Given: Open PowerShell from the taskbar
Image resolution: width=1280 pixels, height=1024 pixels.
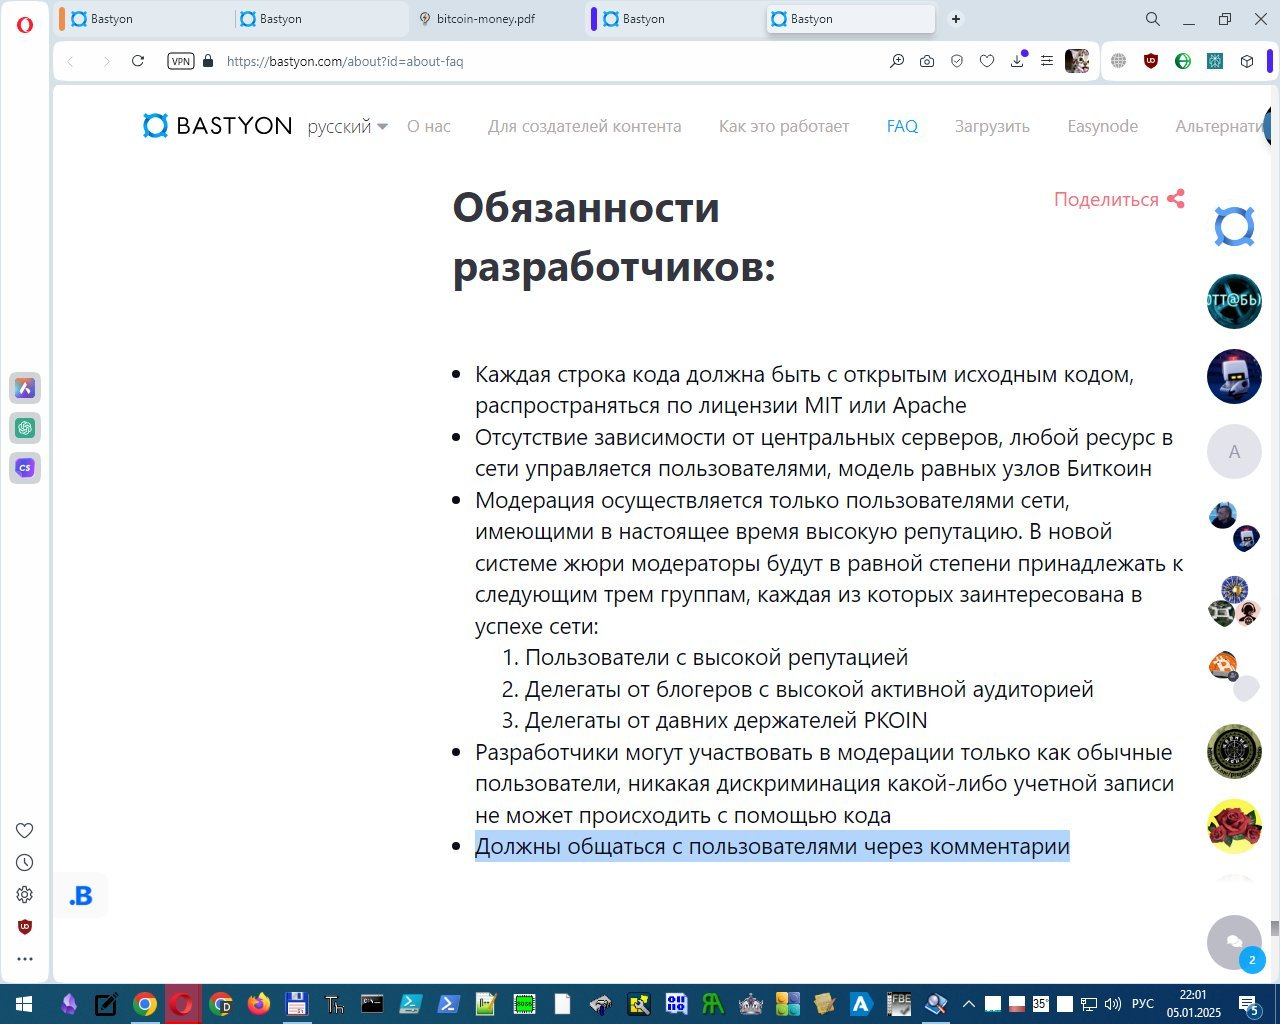Looking at the screenshot, I should [x=448, y=1004].
